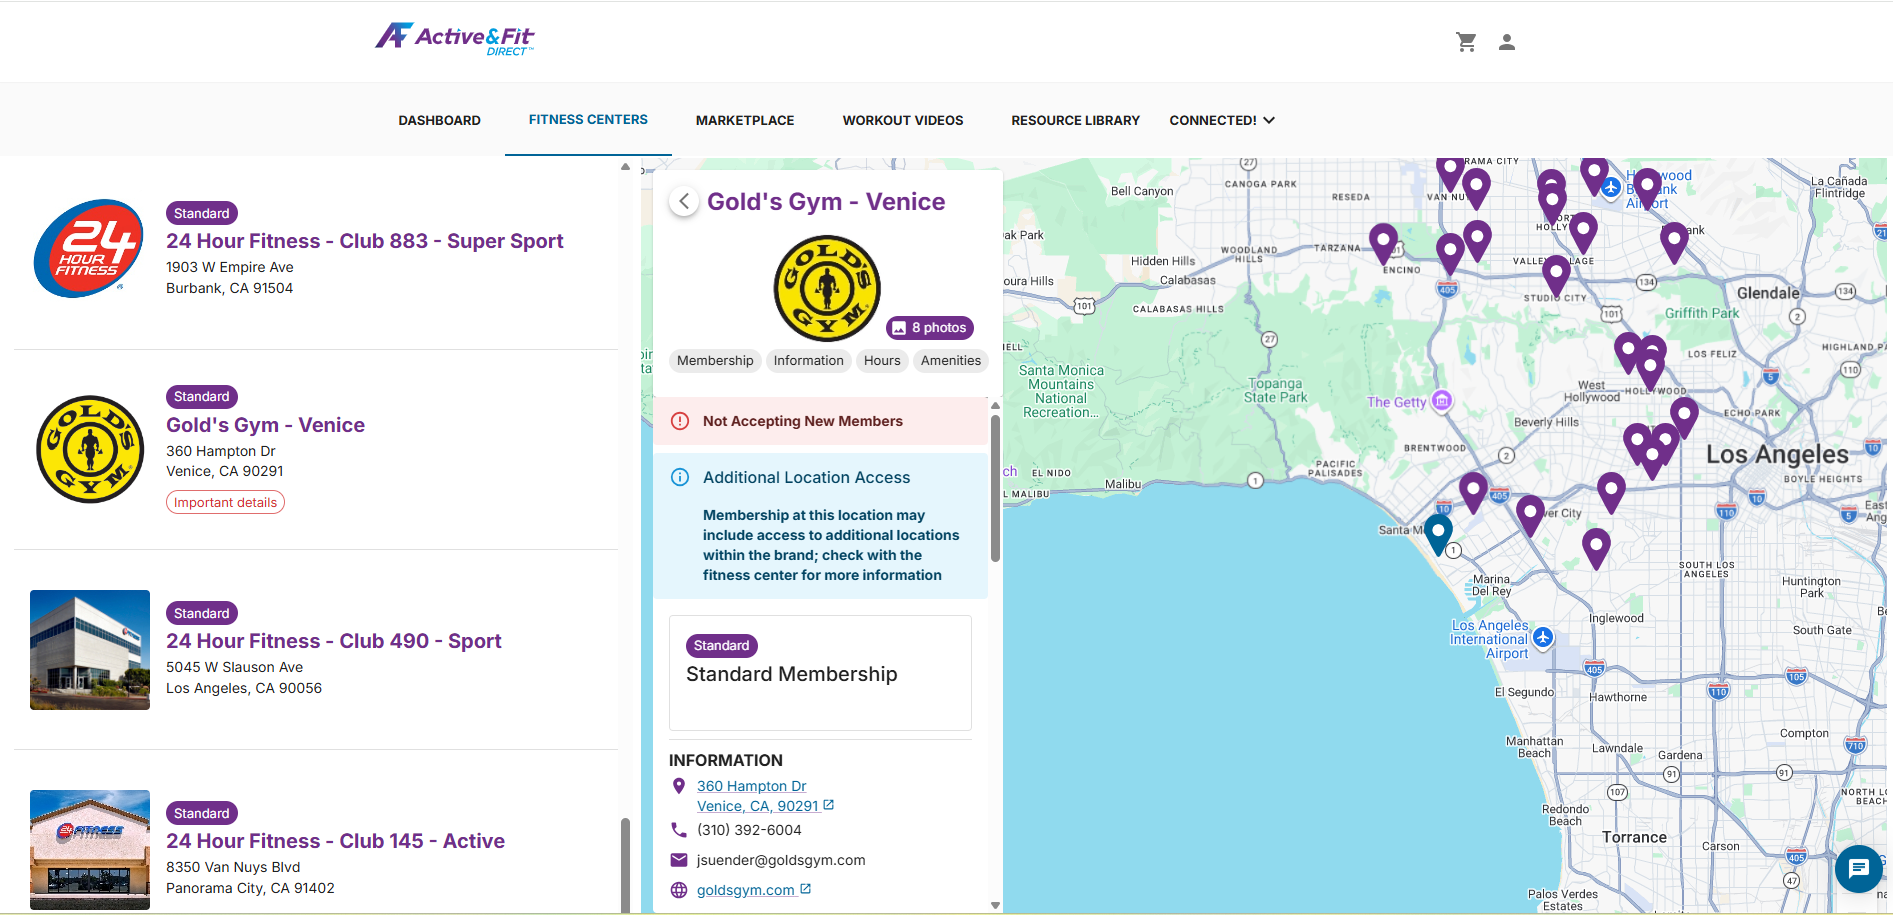The width and height of the screenshot is (1893, 915).
Task: Open the Dashboard nav item
Action: tap(439, 120)
